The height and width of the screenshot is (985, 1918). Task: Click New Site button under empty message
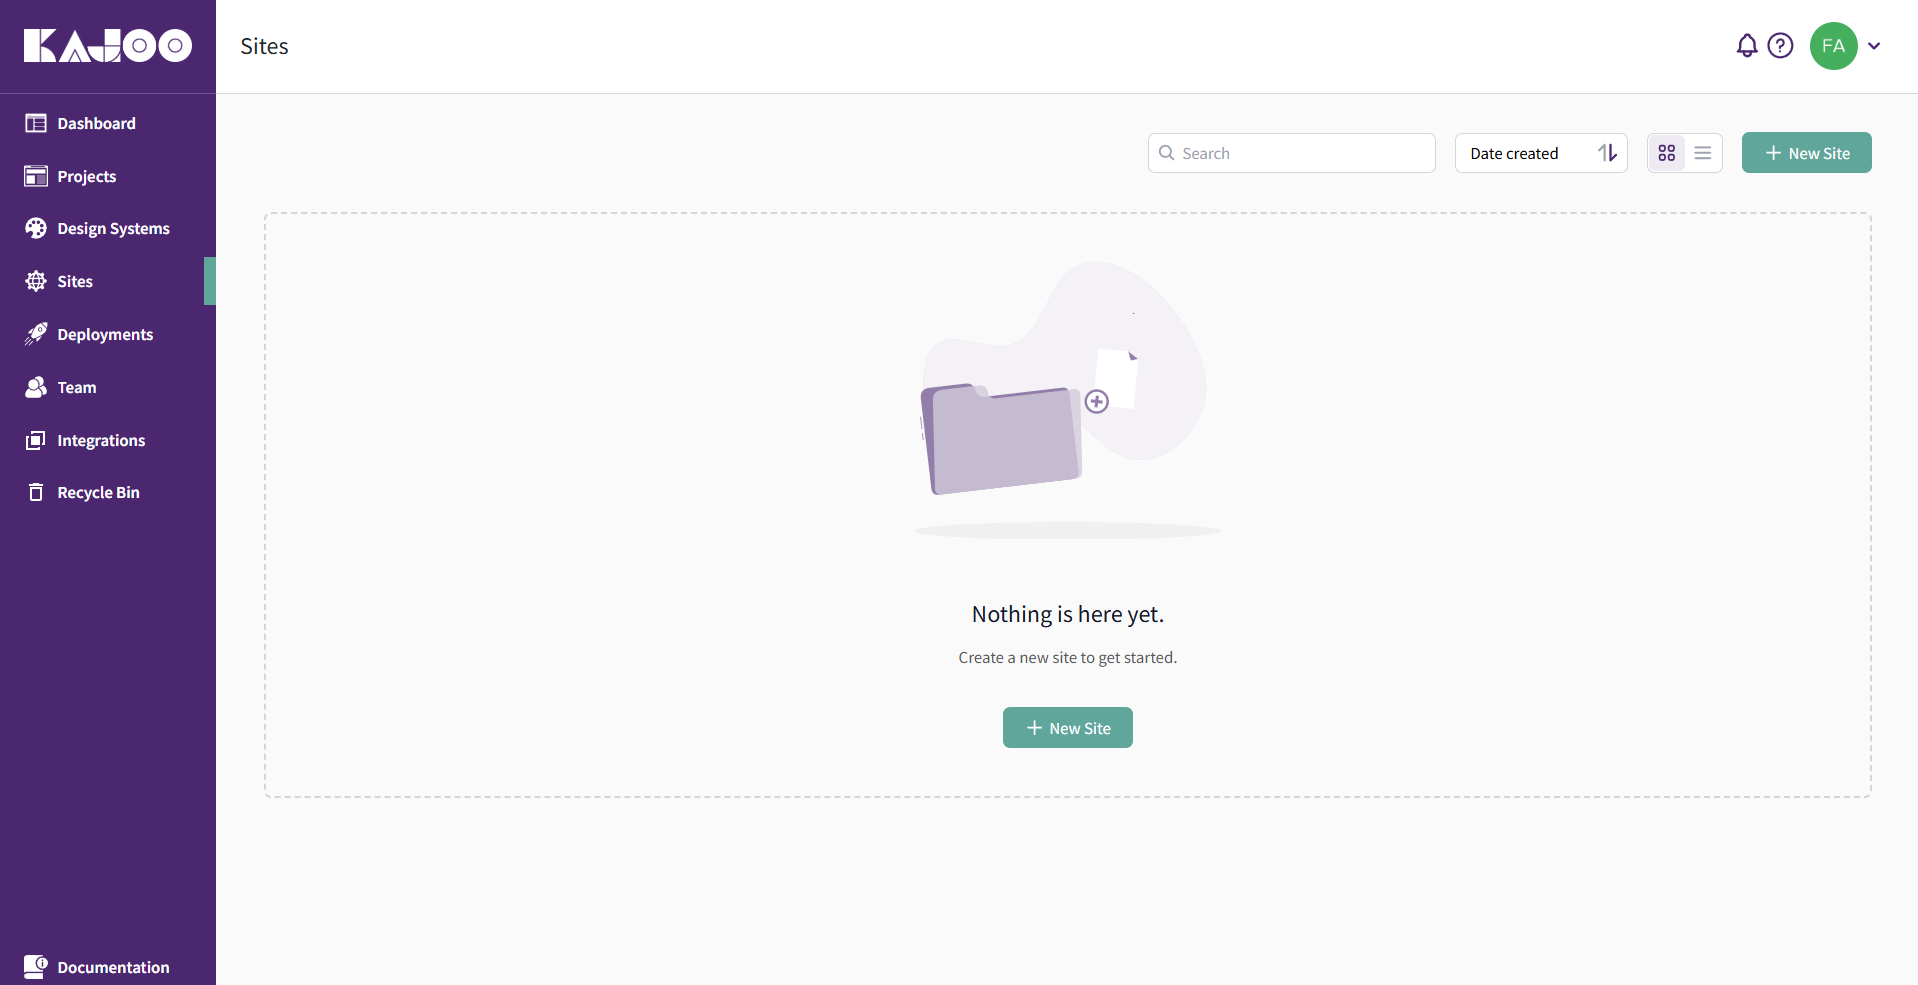(x=1067, y=728)
